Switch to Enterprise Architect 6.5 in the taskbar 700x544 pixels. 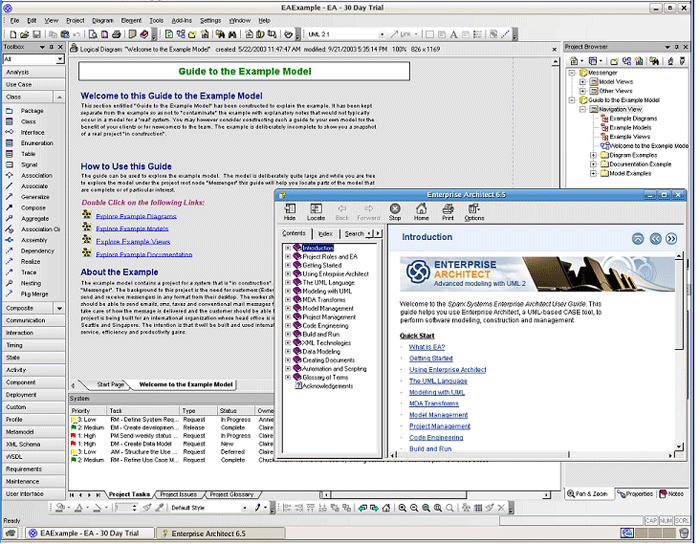pos(221,534)
